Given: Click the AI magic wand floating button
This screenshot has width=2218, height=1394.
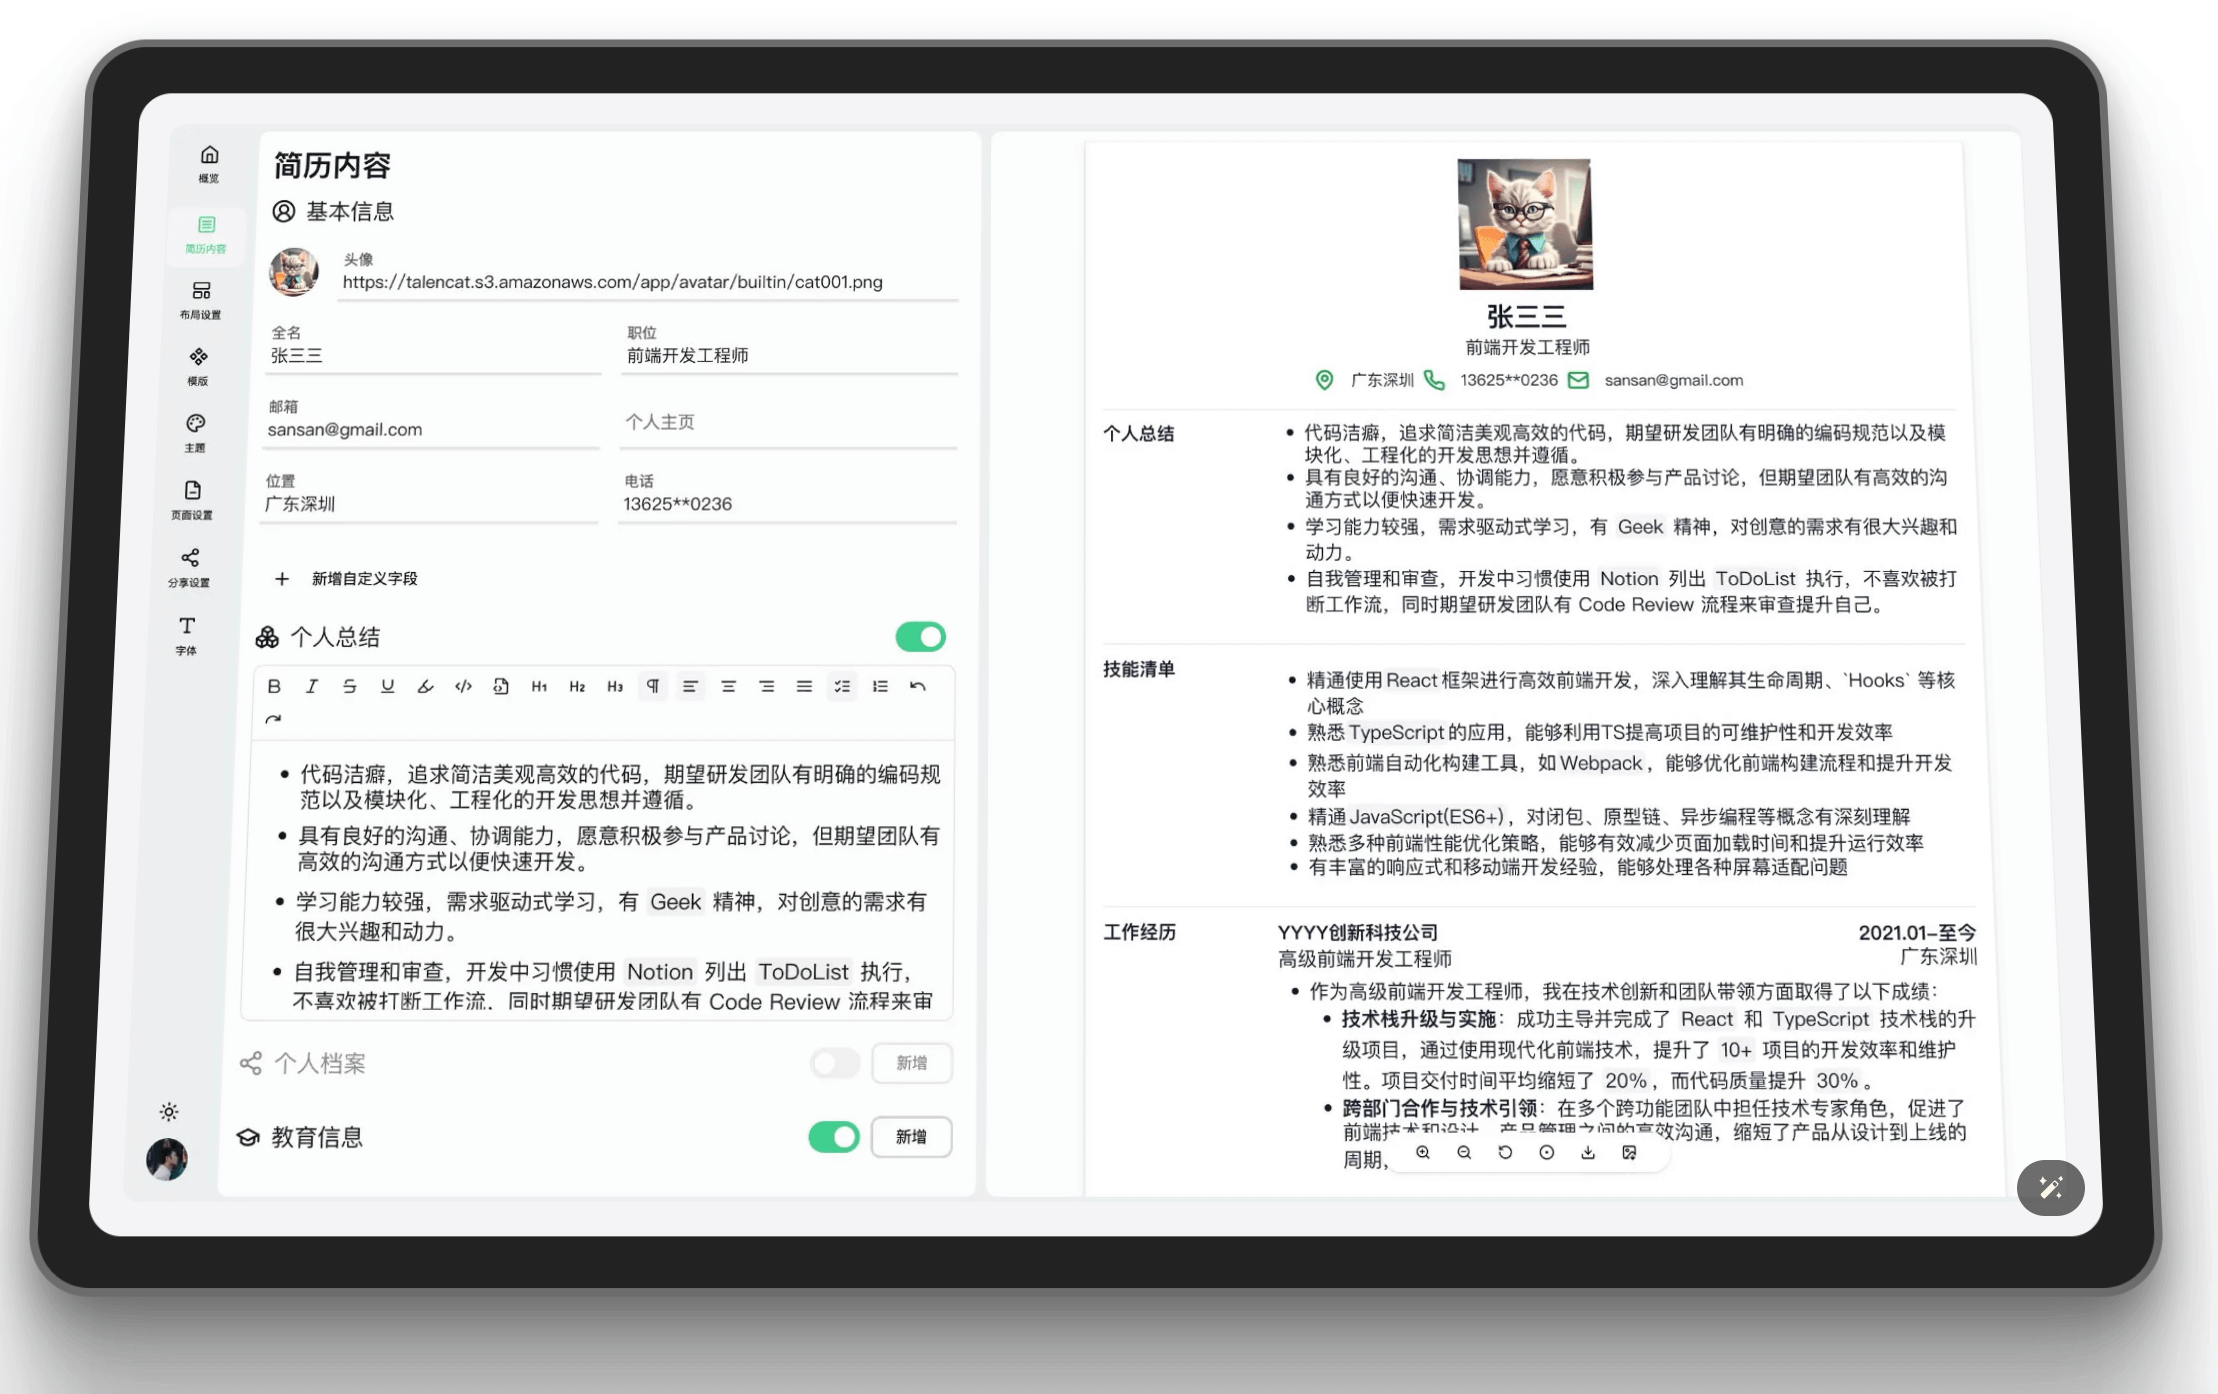Looking at the screenshot, I should coord(2050,1187).
